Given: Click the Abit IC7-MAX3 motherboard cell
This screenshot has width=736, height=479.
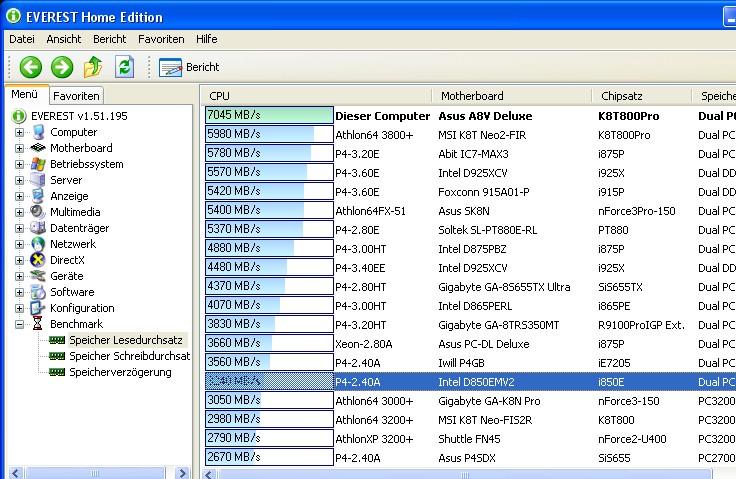Looking at the screenshot, I should pos(473,154).
